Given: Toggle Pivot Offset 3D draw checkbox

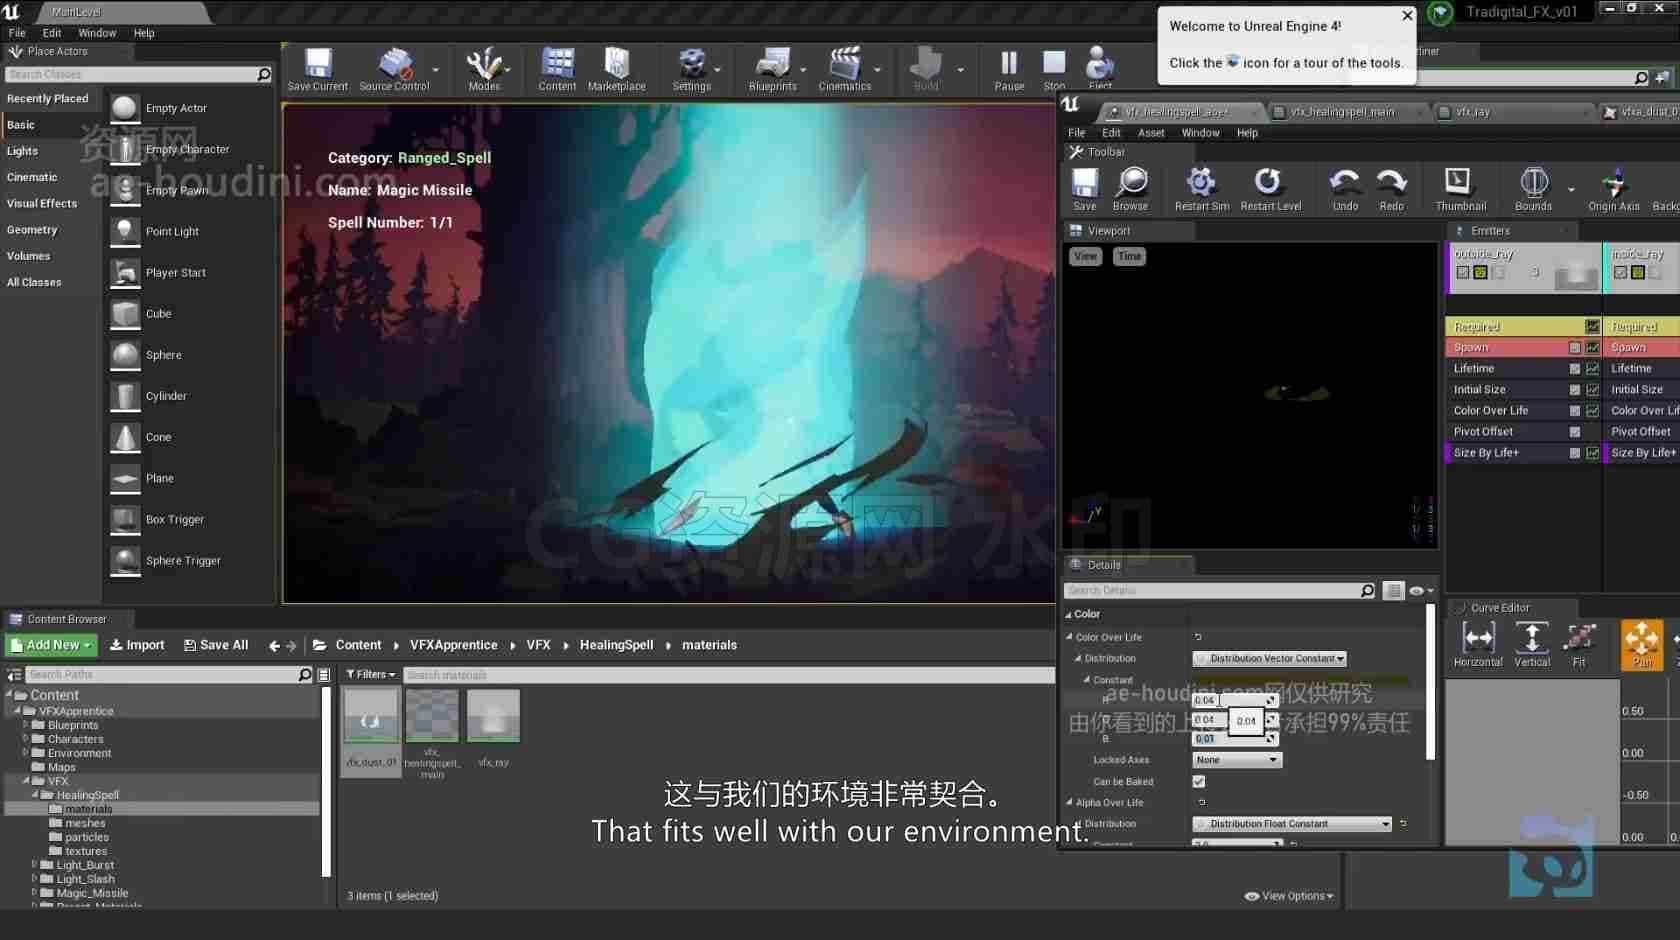Looking at the screenshot, I should coord(1575,432).
